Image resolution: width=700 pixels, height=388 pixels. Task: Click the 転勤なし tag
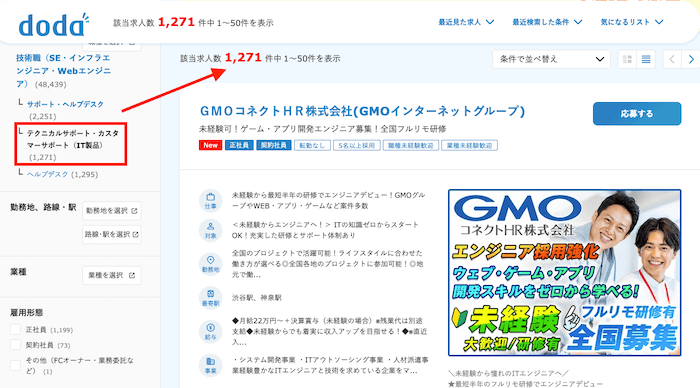point(312,145)
